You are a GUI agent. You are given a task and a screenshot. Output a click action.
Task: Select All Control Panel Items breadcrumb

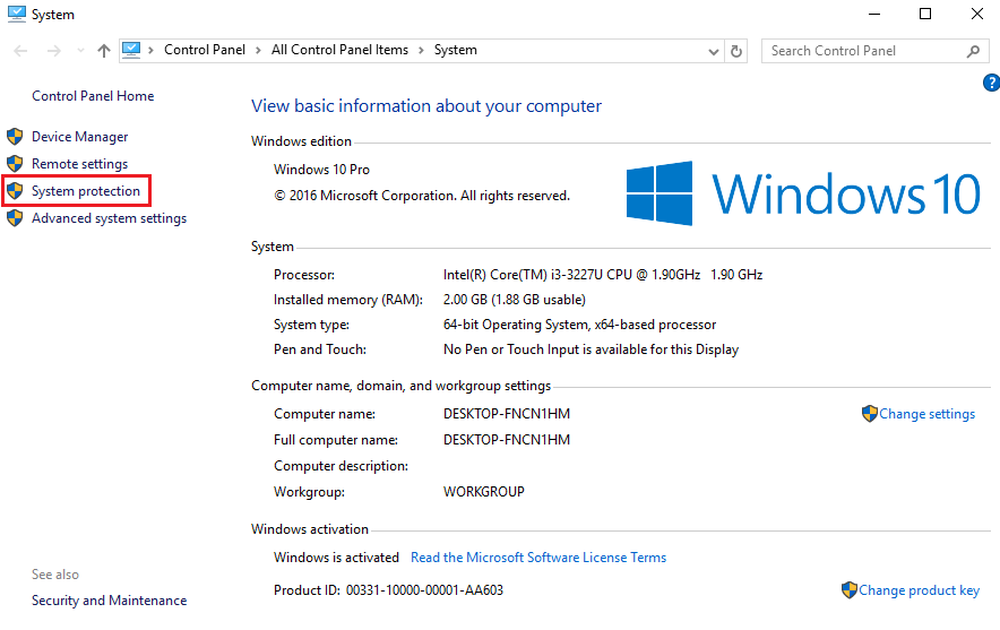(339, 50)
